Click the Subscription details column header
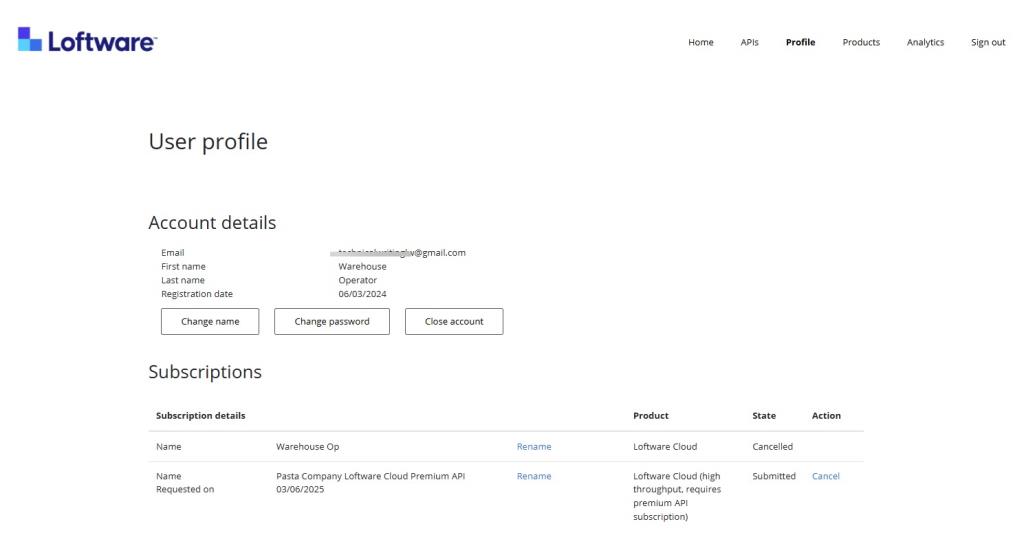 (x=200, y=415)
